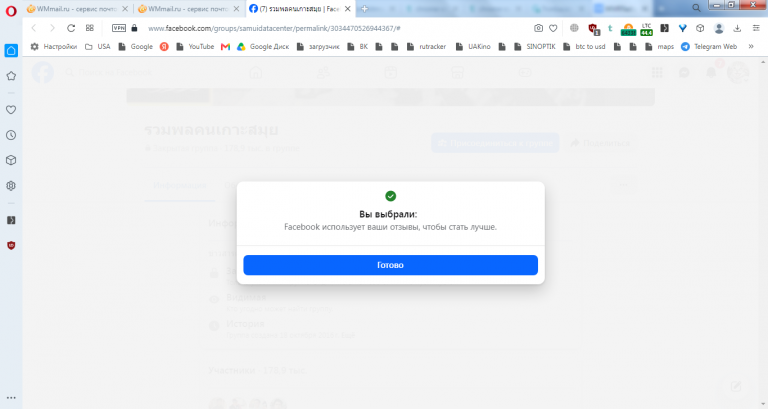Open the orange Bitcoin price extension

628,29
